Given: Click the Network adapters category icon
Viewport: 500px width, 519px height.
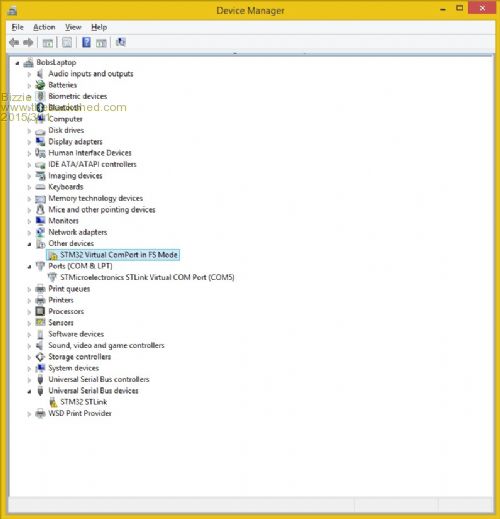Looking at the screenshot, I should pyautogui.click(x=40, y=232).
